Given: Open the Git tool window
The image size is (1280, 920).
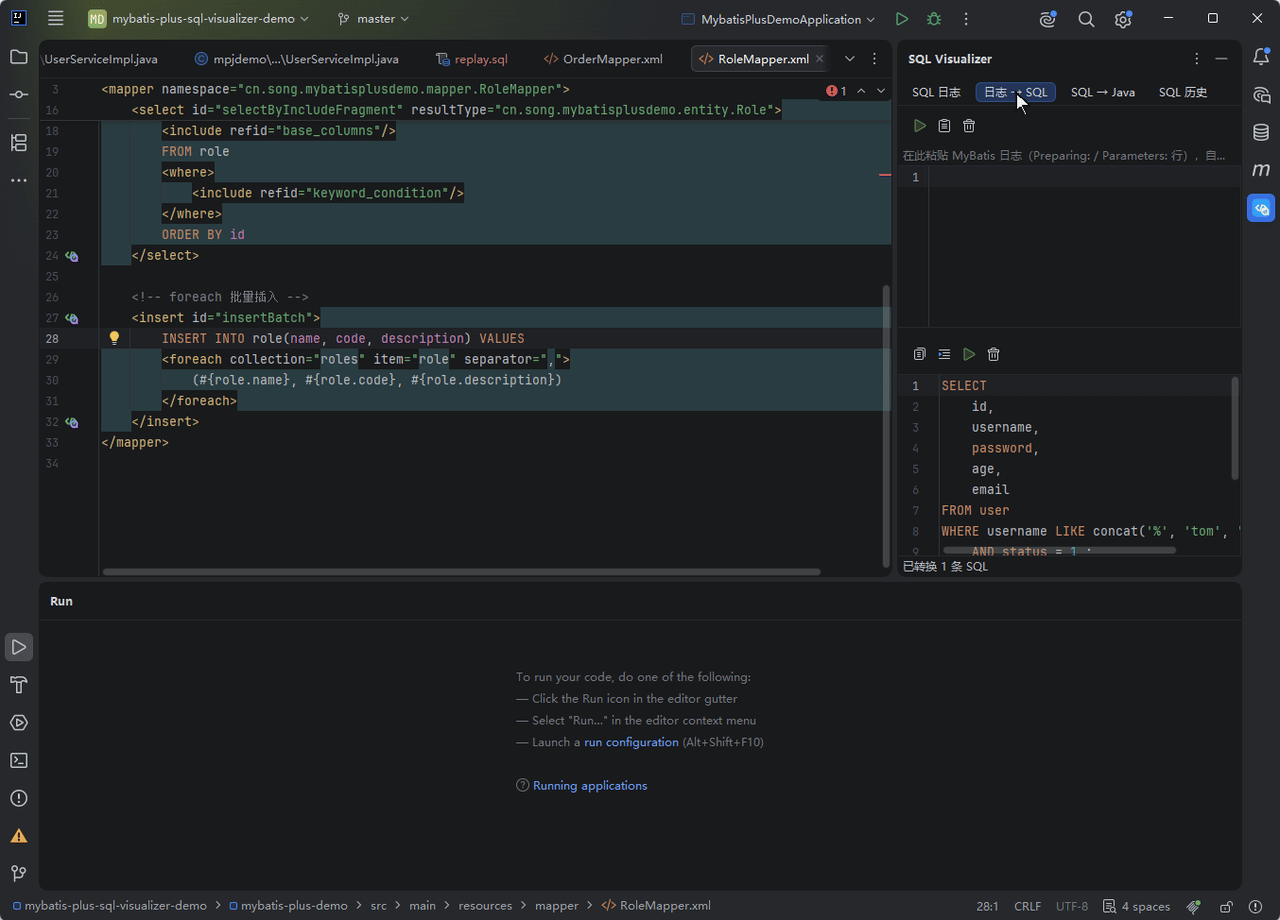Looking at the screenshot, I should [19, 873].
